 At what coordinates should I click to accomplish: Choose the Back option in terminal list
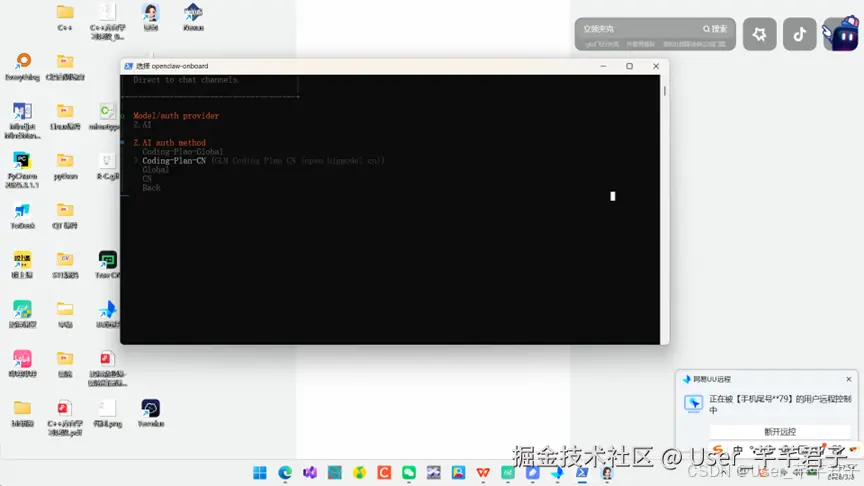point(151,188)
